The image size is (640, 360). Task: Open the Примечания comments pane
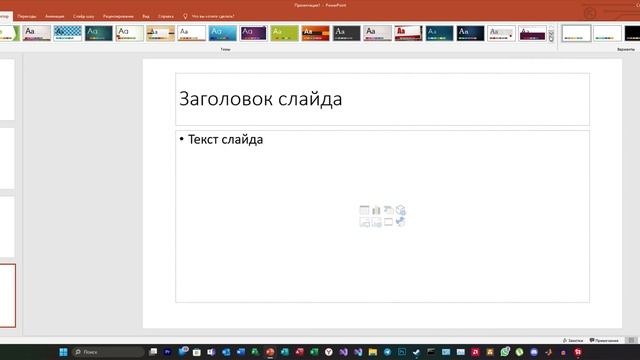point(604,340)
